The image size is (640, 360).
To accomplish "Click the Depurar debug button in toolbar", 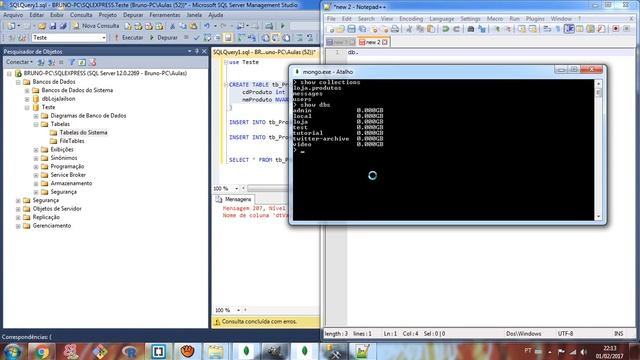I will (x=163, y=38).
